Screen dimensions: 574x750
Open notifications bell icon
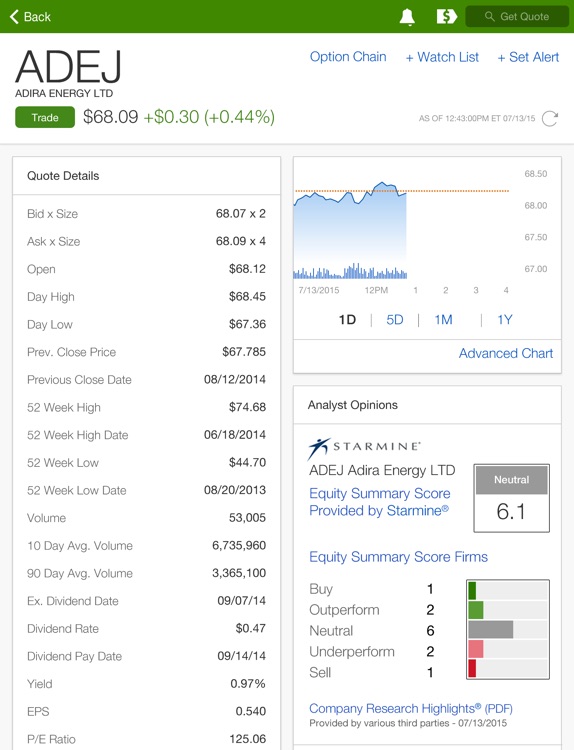[407, 17]
